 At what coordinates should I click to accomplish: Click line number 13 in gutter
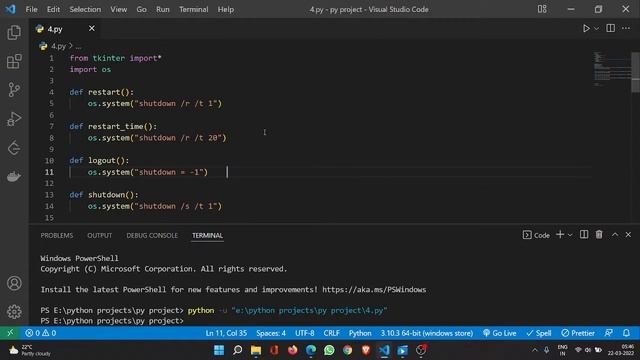[x=49, y=195]
